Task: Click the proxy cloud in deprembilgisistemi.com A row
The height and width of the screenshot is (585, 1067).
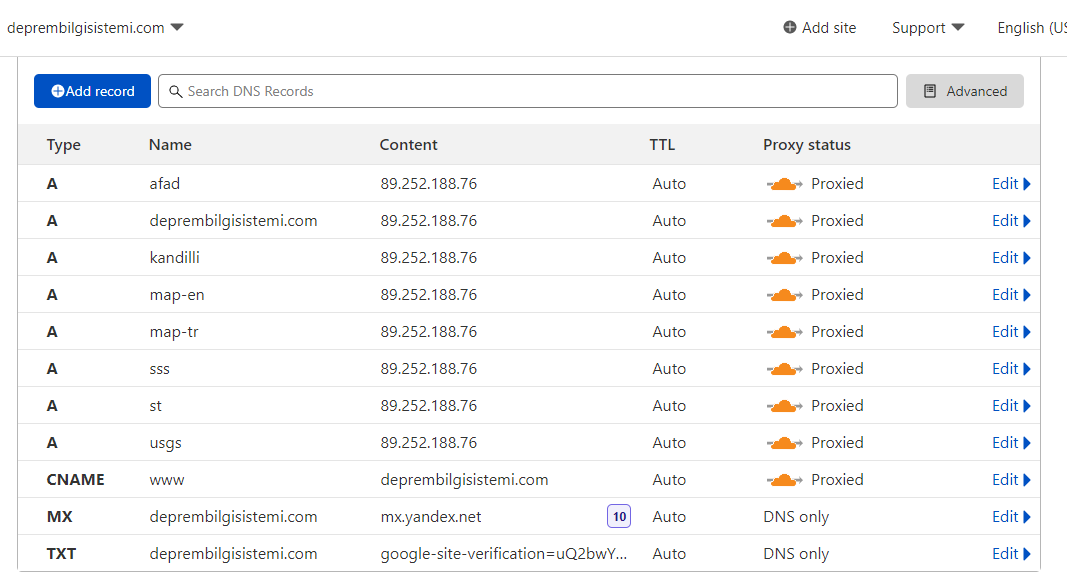Action: [784, 220]
